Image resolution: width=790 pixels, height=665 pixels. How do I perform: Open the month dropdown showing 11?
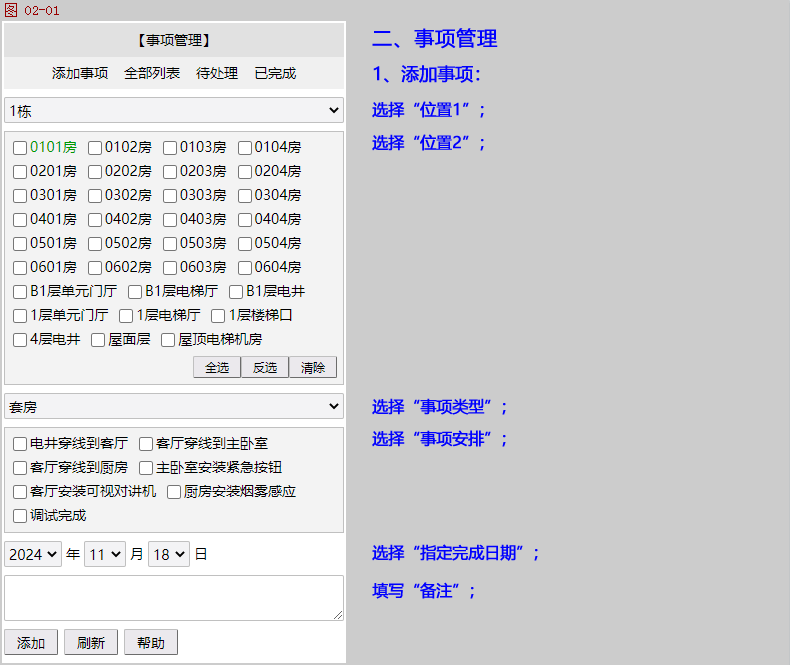[104, 554]
